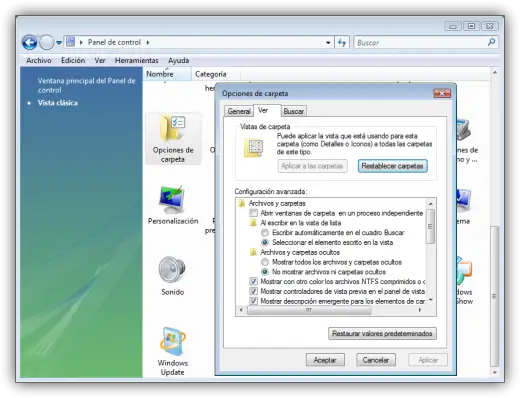Choose Mostrar todos los archivos y carpetas ocultos
This screenshot has width=520, height=398.
pyautogui.click(x=265, y=262)
